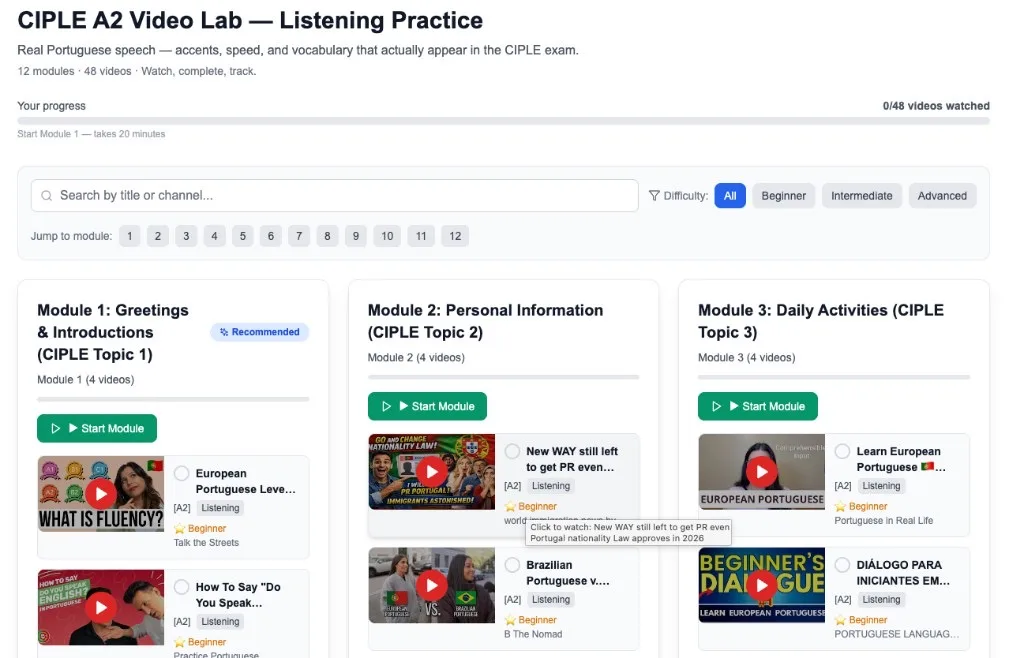Viewport: 1024px width, 658px height.
Task: Start Module 2 Personal Information
Action: point(427,406)
